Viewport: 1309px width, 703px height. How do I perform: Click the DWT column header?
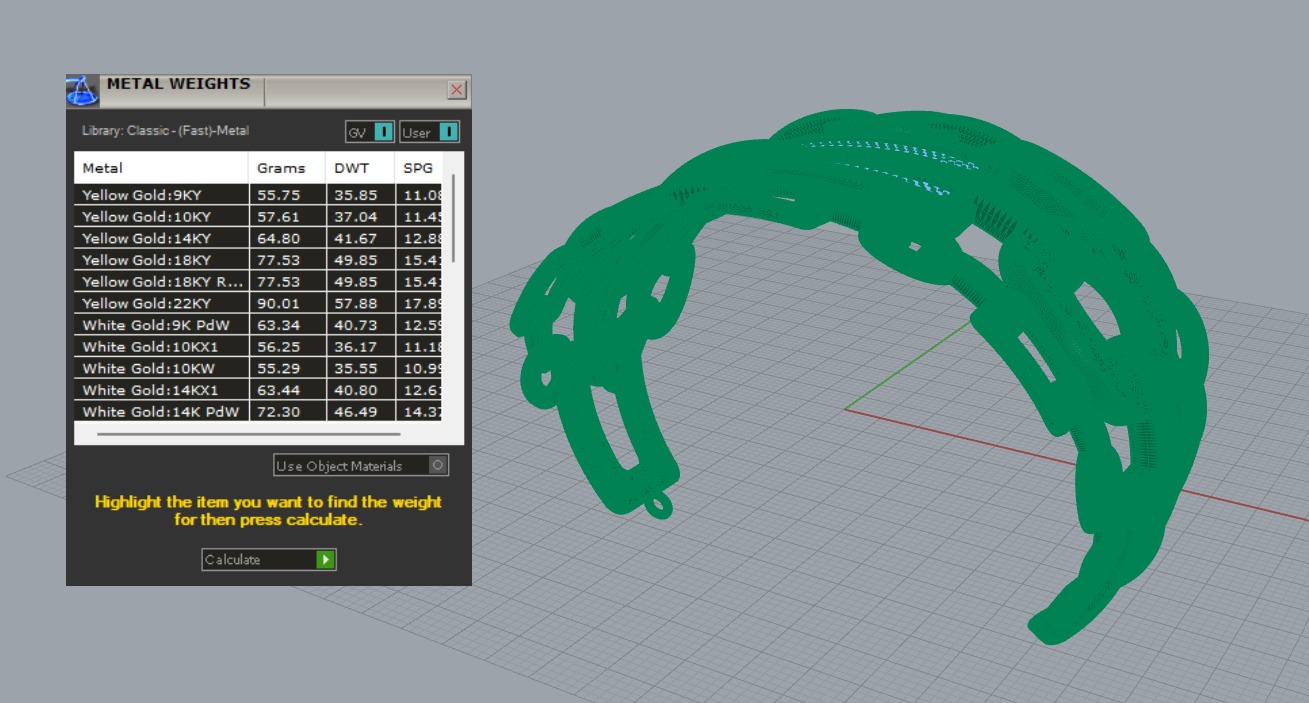coord(360,167)
